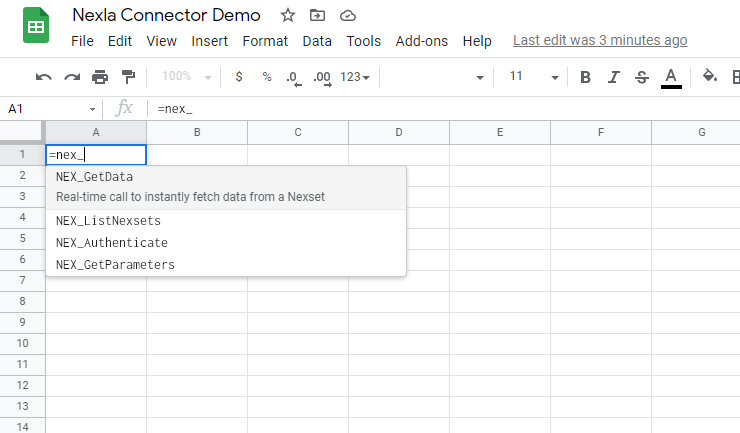
Task: Open the Add-ons menu
Action: click(421, 41)
